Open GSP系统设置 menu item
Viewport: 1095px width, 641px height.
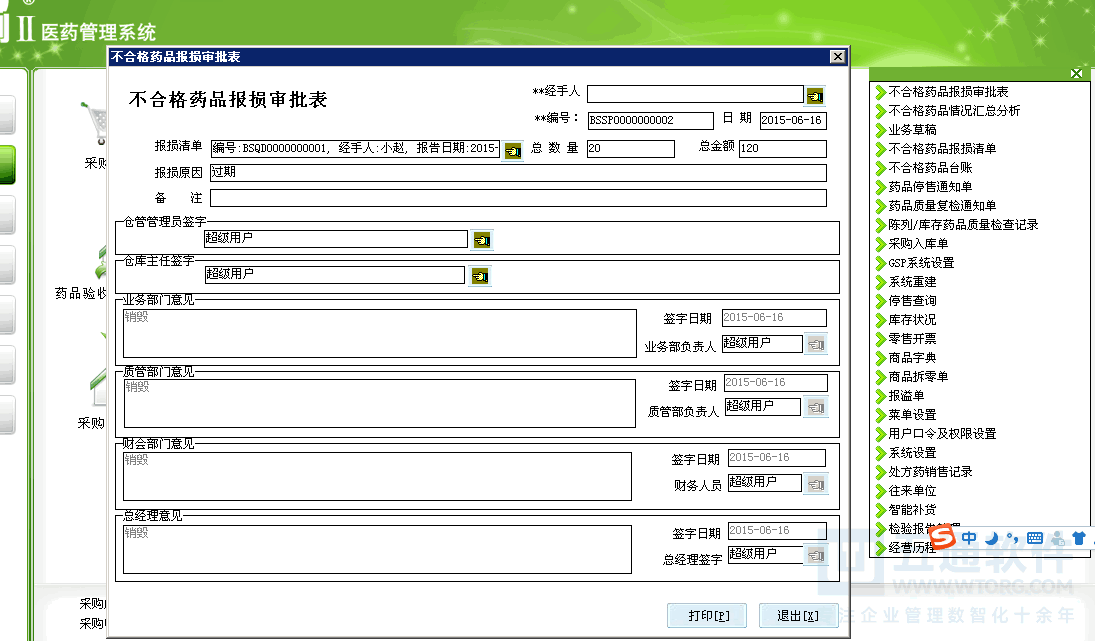(x=921, y=263)
